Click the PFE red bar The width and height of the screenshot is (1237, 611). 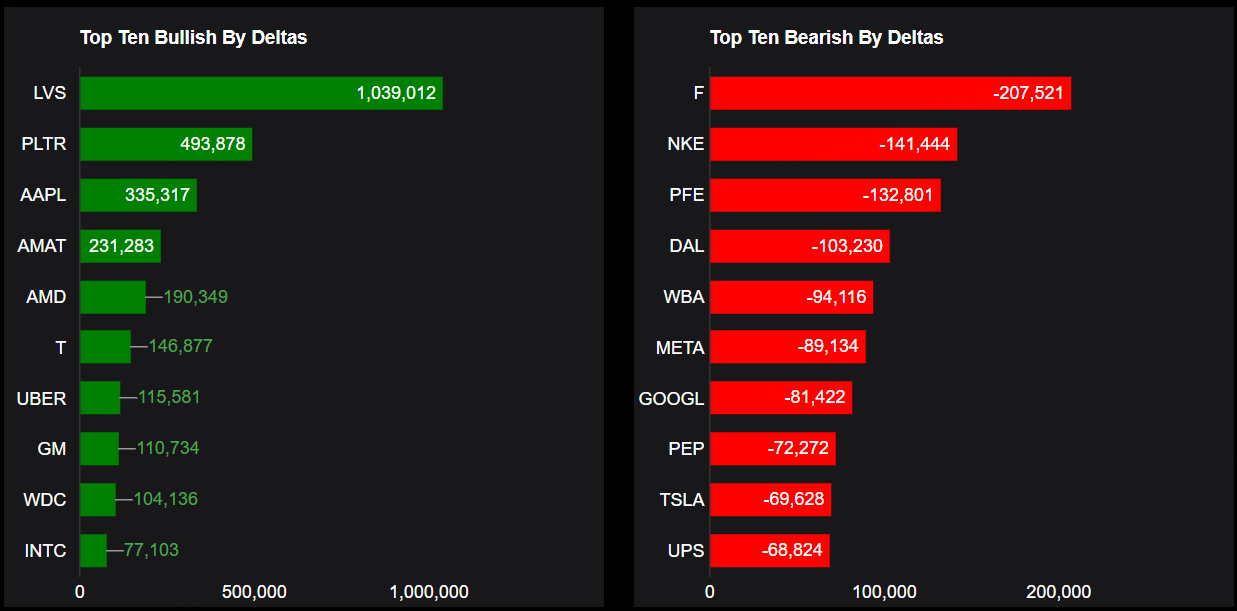coord(825,195)
